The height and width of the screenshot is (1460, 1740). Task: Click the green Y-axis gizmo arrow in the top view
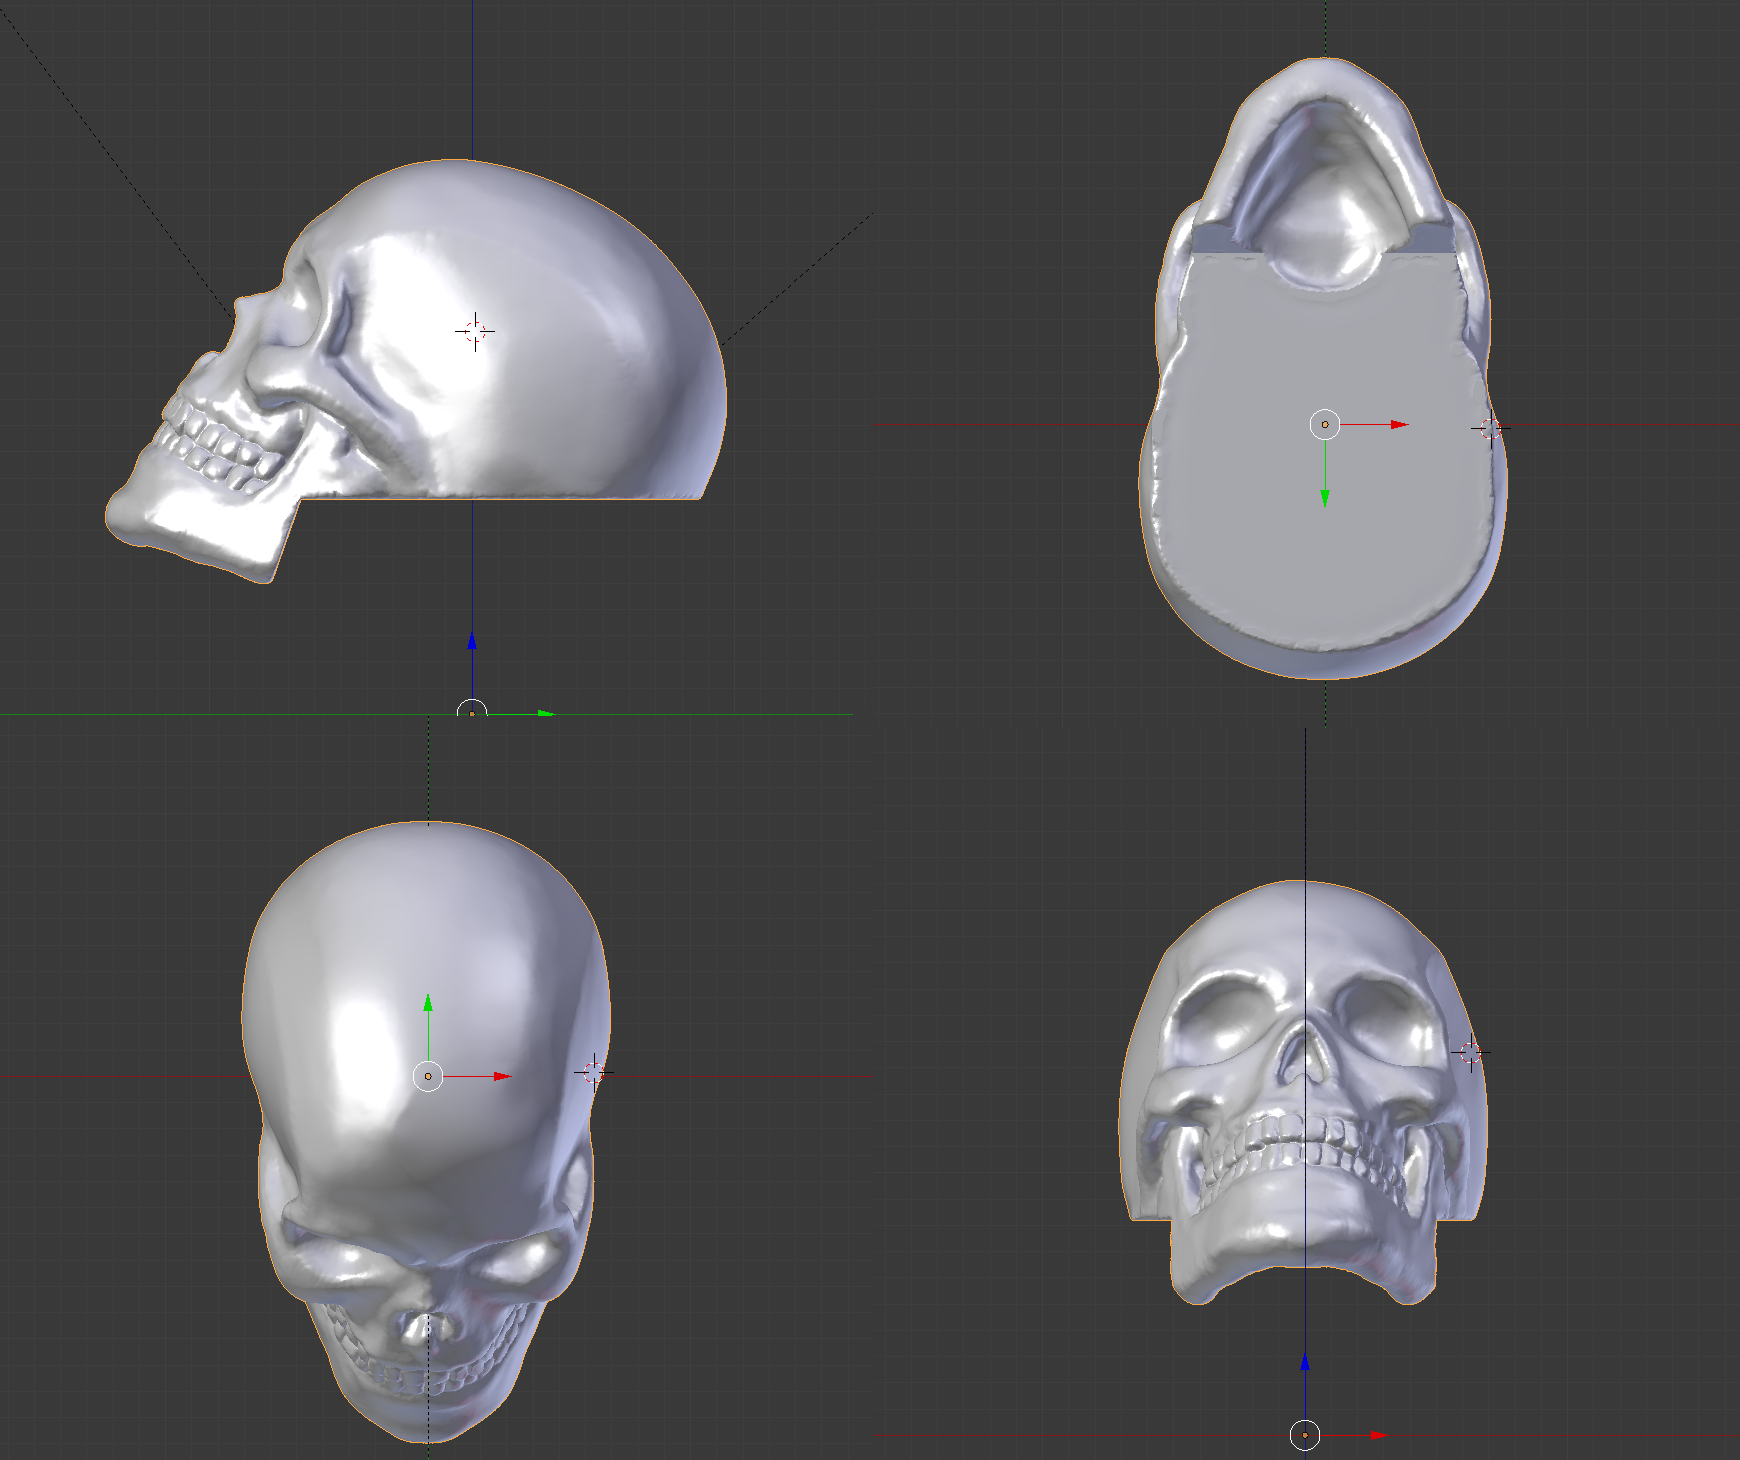(1325, 497)
